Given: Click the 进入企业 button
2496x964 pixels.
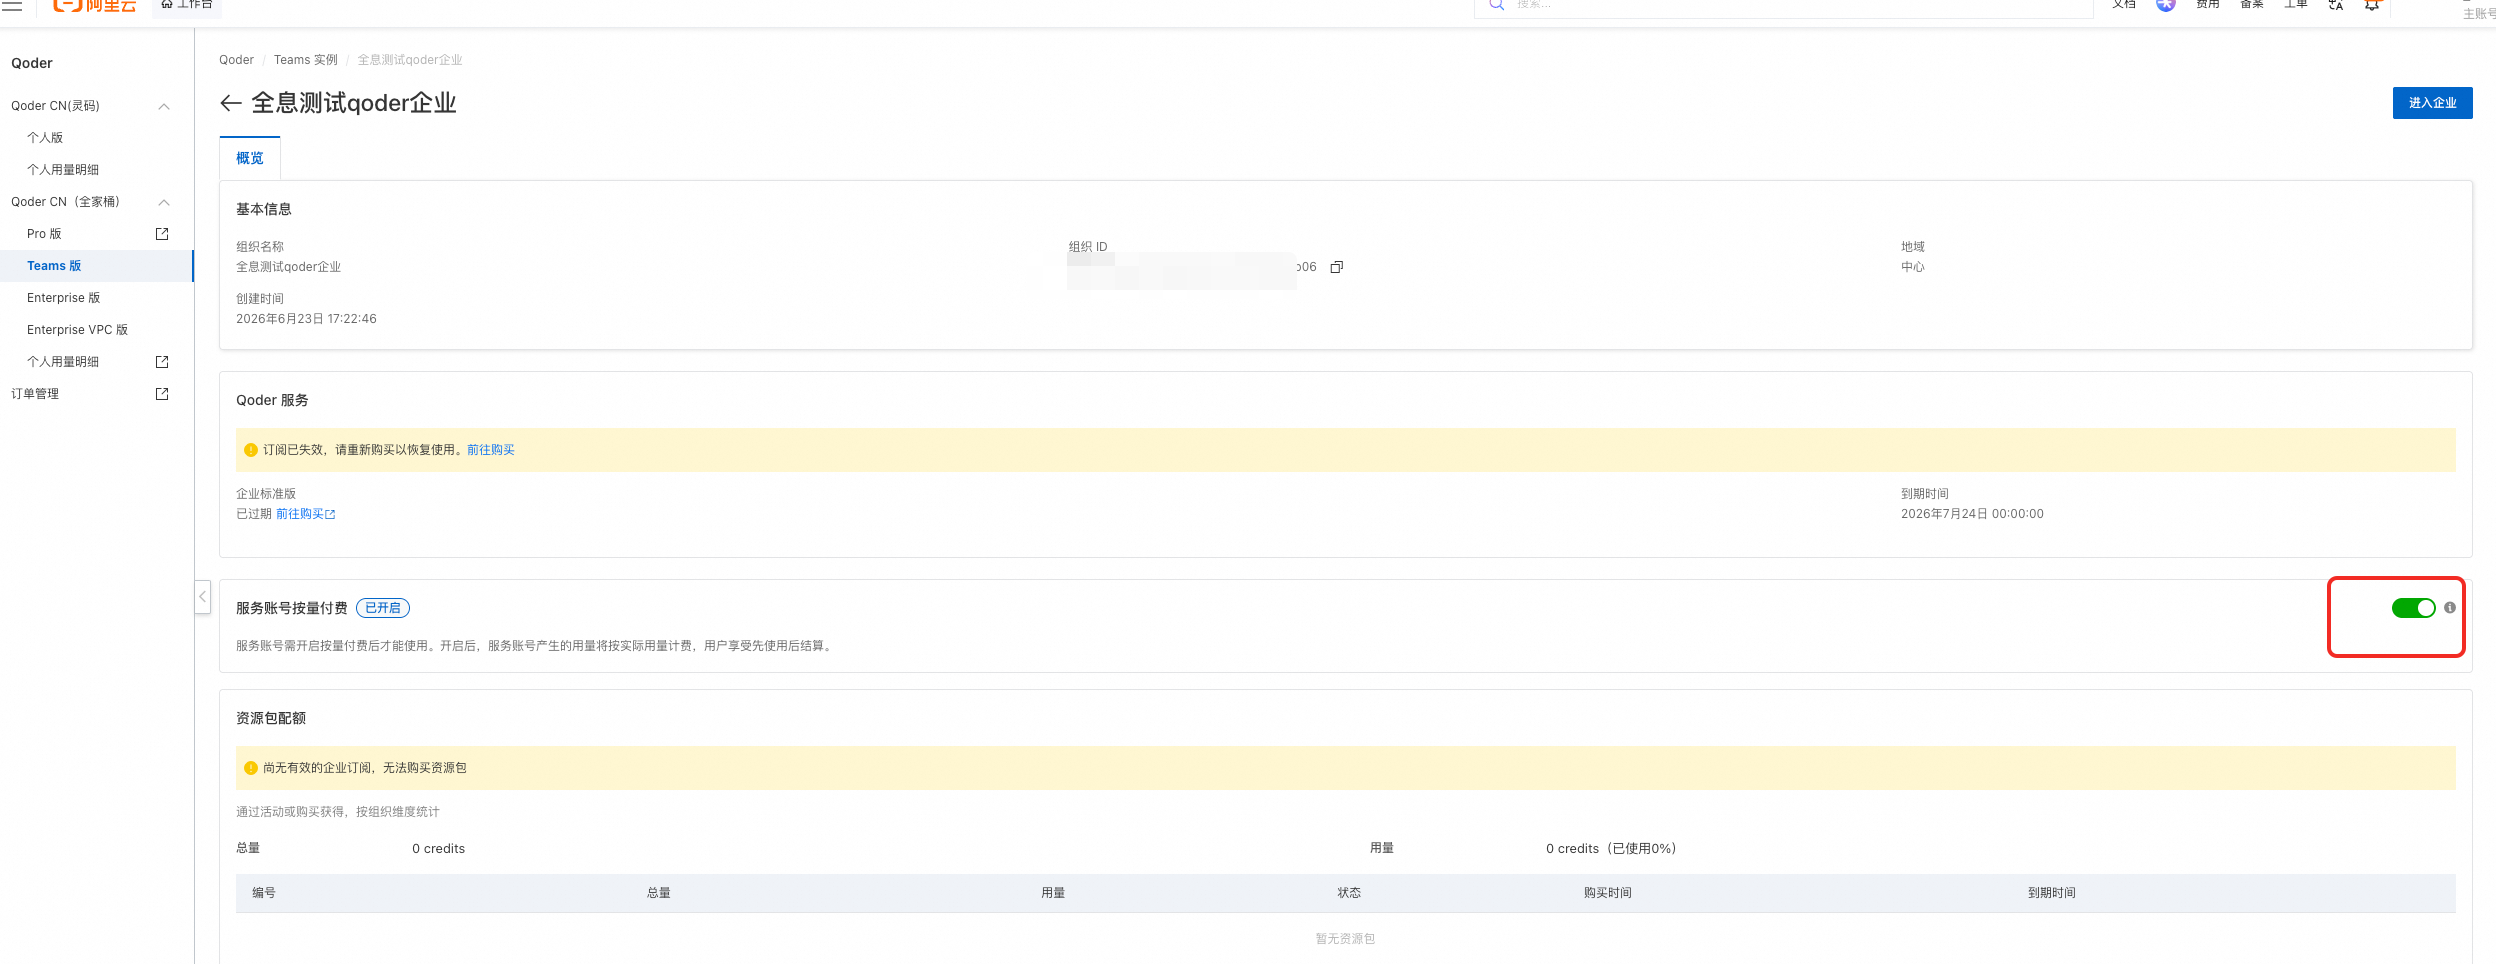Looking at the screenshot, I should (2432, 103).
